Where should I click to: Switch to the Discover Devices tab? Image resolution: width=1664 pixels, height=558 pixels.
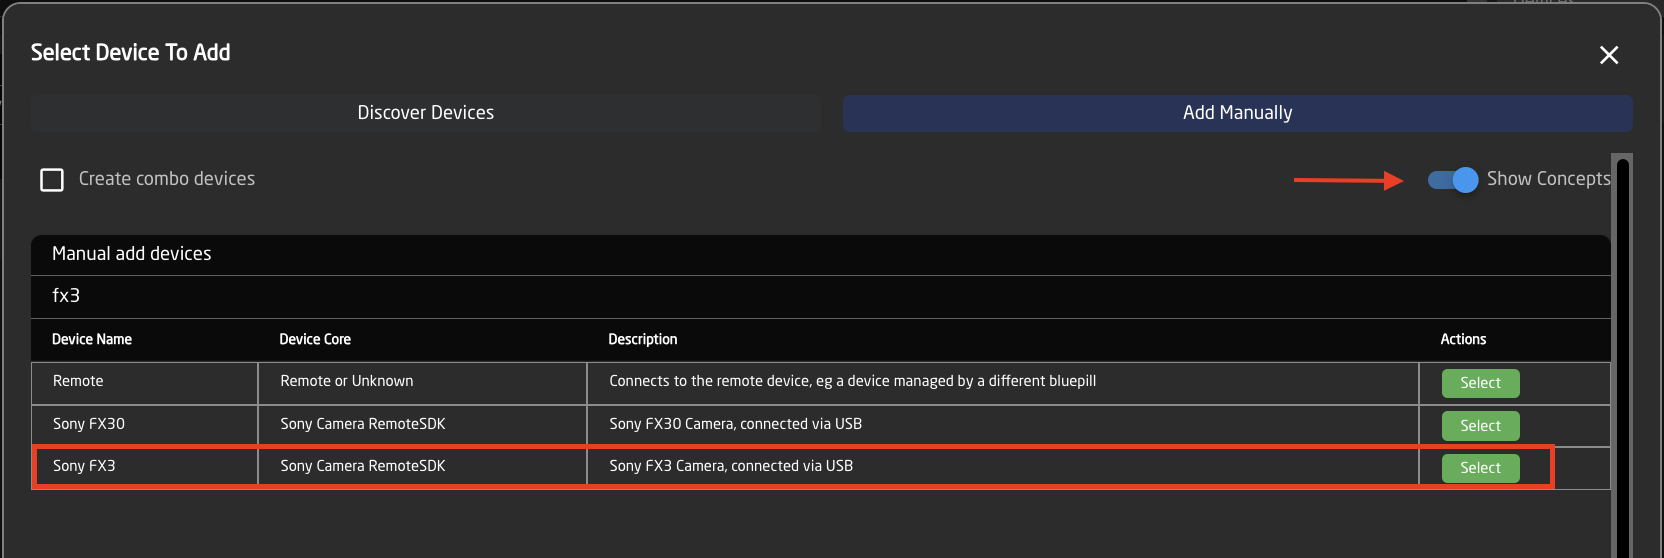(x=426, y=113)
